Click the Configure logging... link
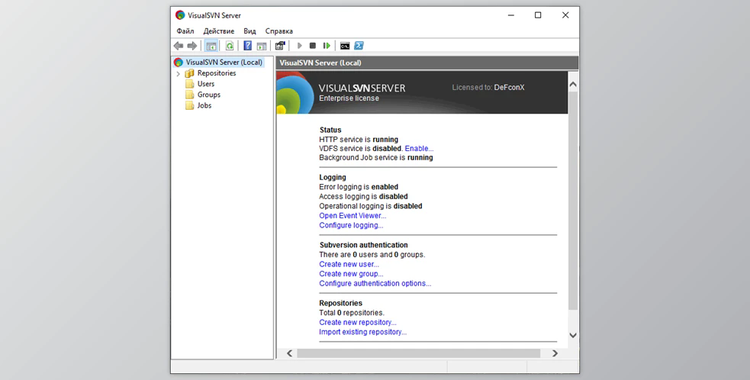 (x=351, y=225)
